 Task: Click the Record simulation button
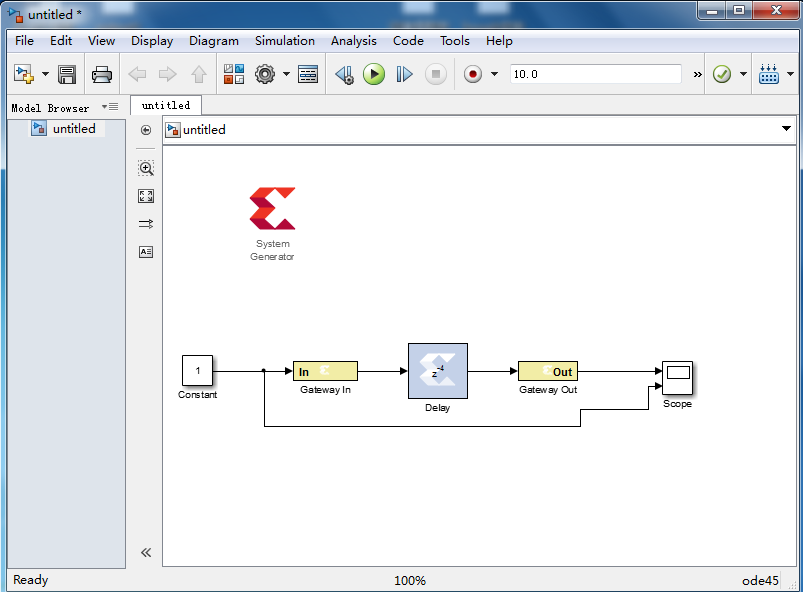click(473, 74)
